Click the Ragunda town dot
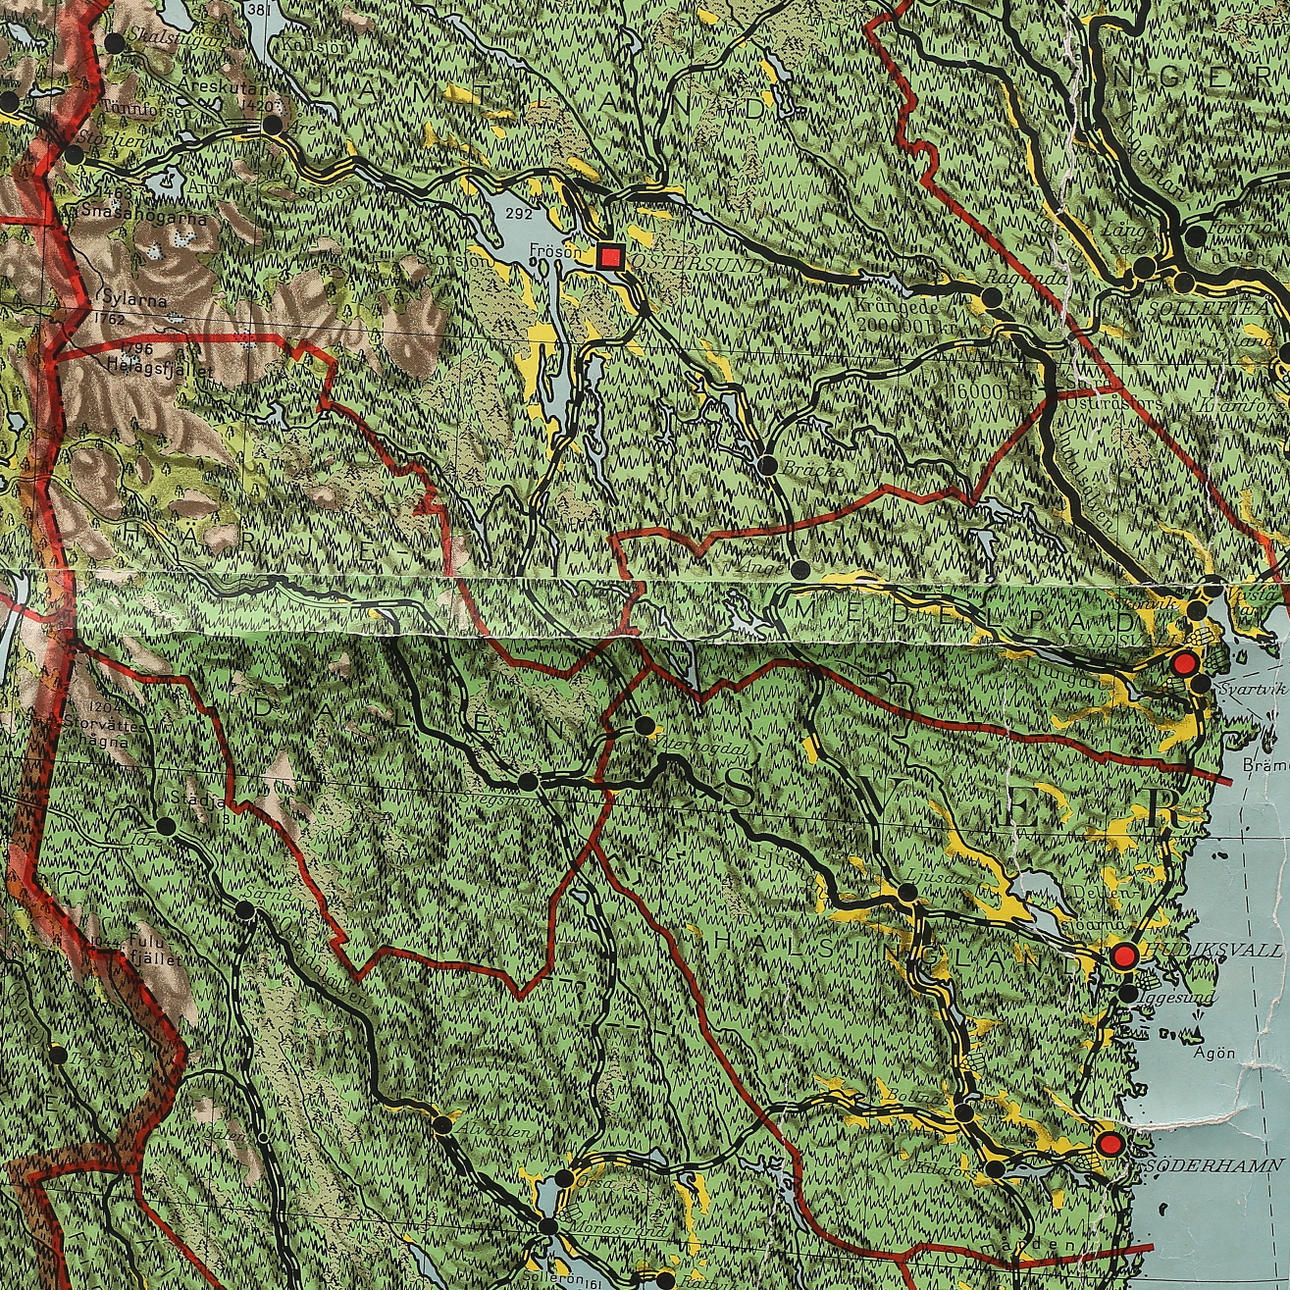The width and height of the screenshot is (1290, 1290). tap(992, 298)
